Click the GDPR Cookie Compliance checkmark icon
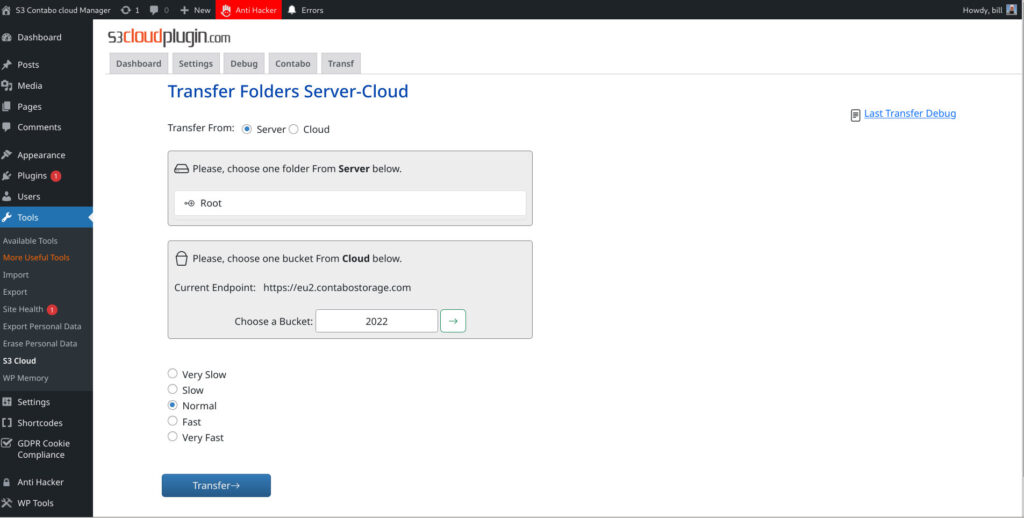This screenshot has height=518, width=1024. (7, 443)
